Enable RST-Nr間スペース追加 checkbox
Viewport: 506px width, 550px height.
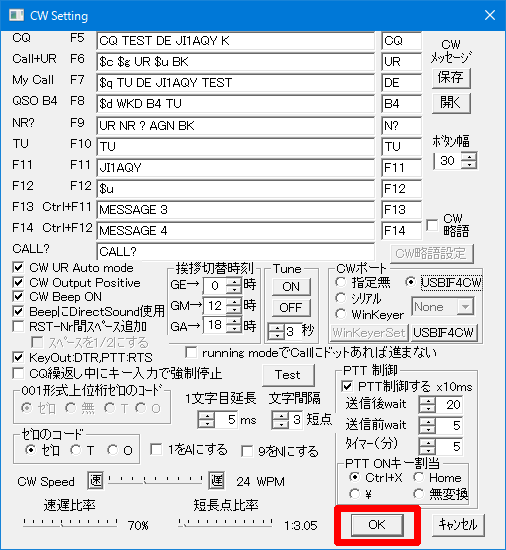click(18, 327)
